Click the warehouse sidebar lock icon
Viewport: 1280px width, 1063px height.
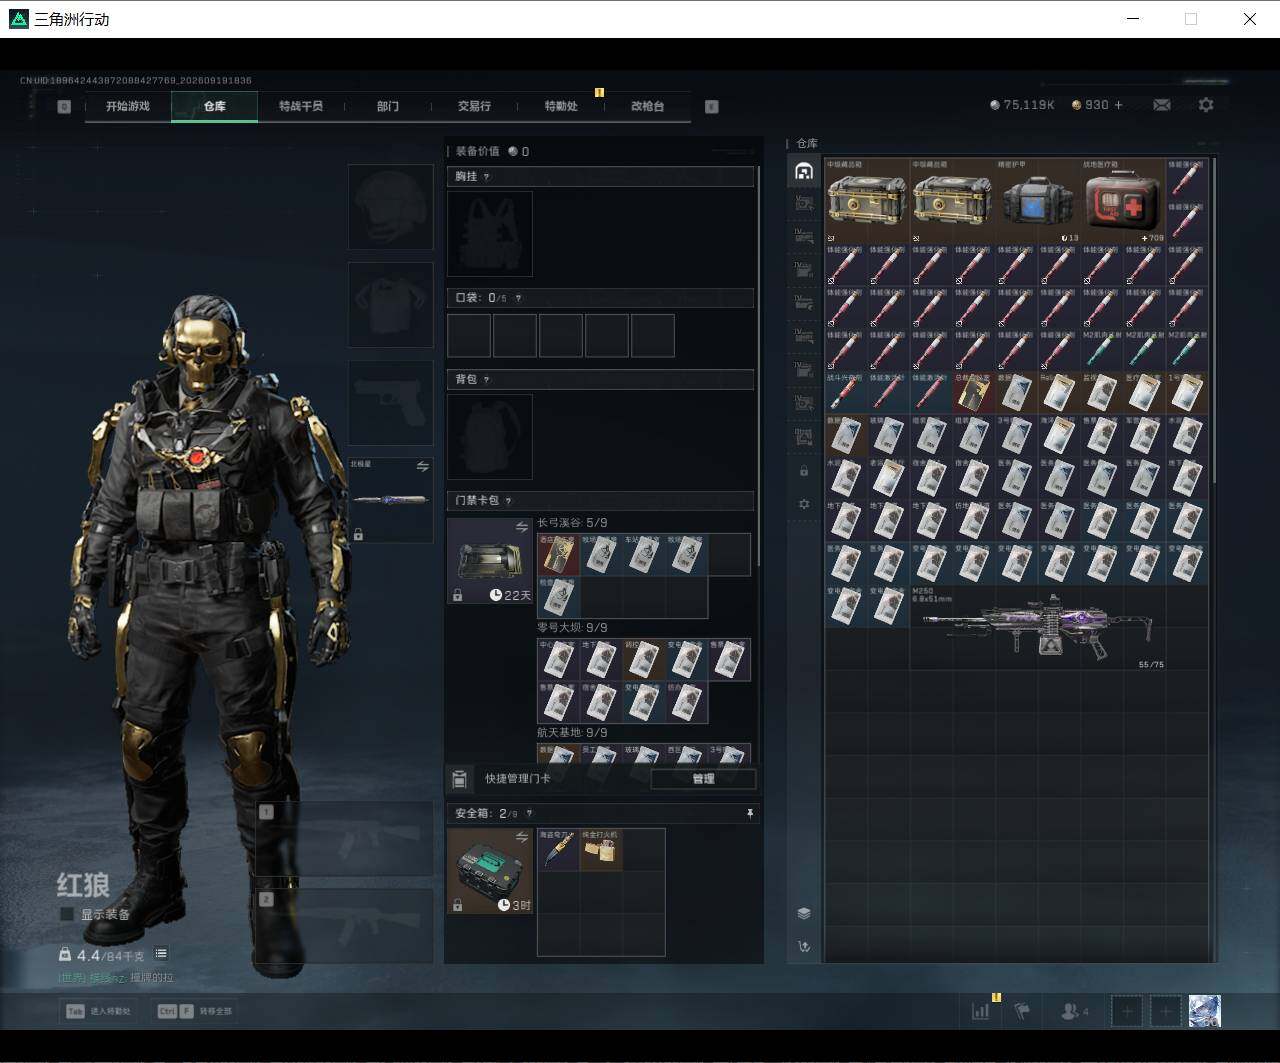(x=804, y=470)
